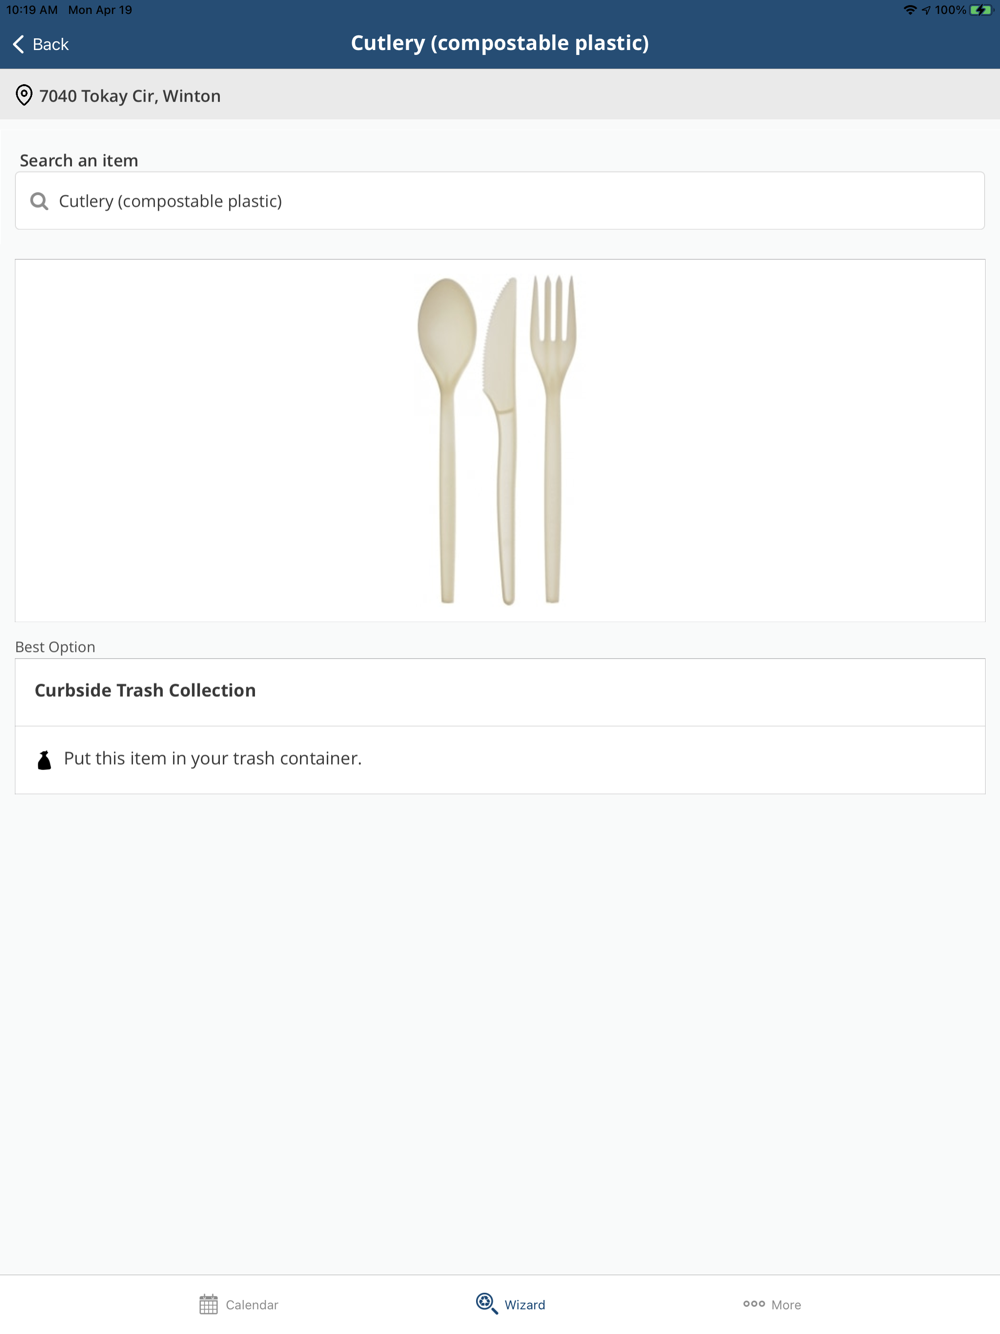Click the More three-dots icon
Image resolution: width=1000 pixels, height=1334 pixels.
(754, 1304)
